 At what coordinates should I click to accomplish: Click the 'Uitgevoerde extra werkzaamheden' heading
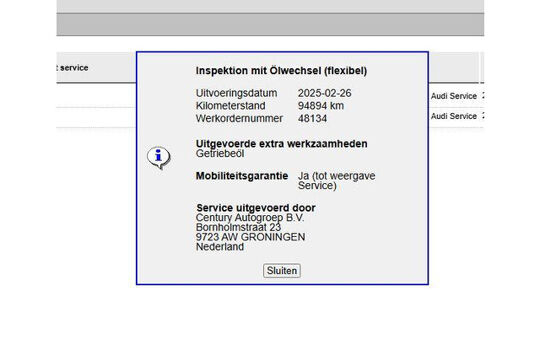point(281,144)
